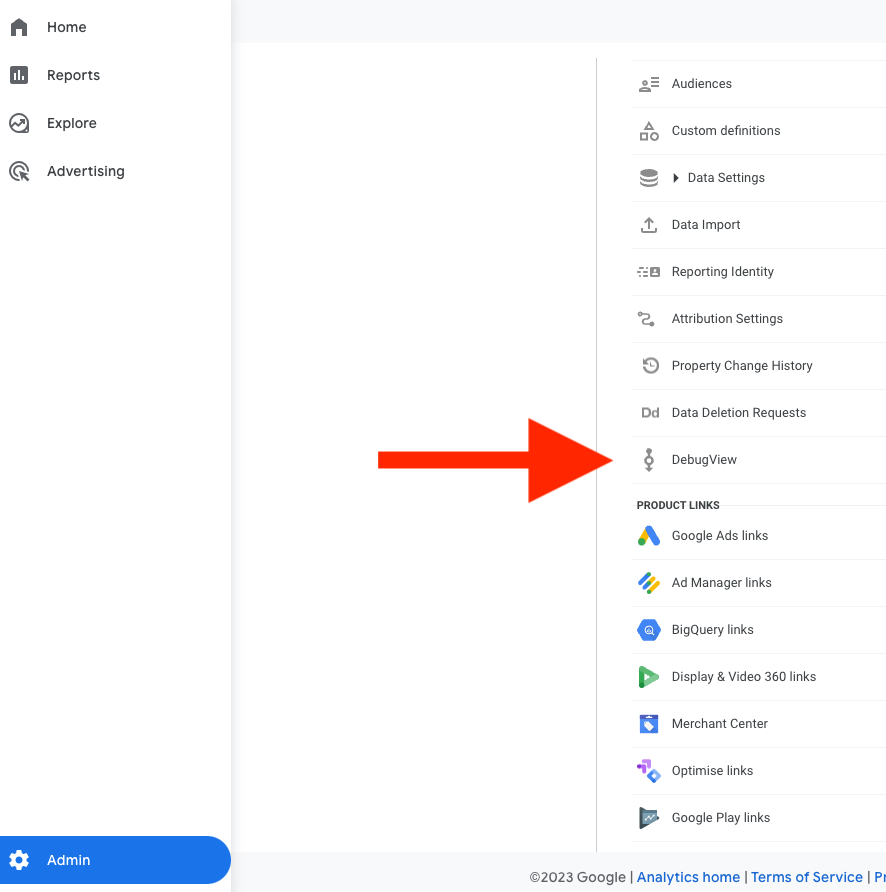Click the Ad Manager logo icon
Viewport: 886px width, 892px height.
[x=649, y=583]
